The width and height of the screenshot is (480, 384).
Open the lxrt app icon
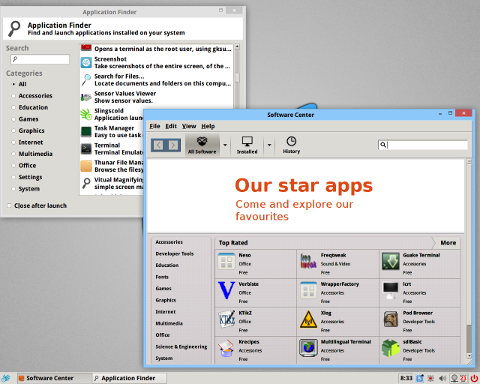[391, 290]
